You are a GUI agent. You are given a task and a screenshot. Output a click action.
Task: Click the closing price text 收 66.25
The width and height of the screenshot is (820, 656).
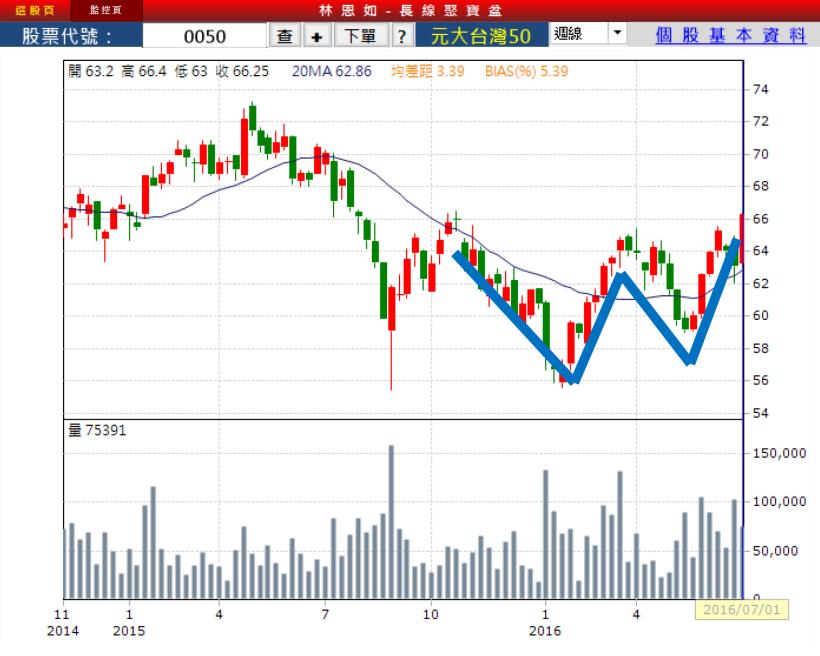point(242,71)
